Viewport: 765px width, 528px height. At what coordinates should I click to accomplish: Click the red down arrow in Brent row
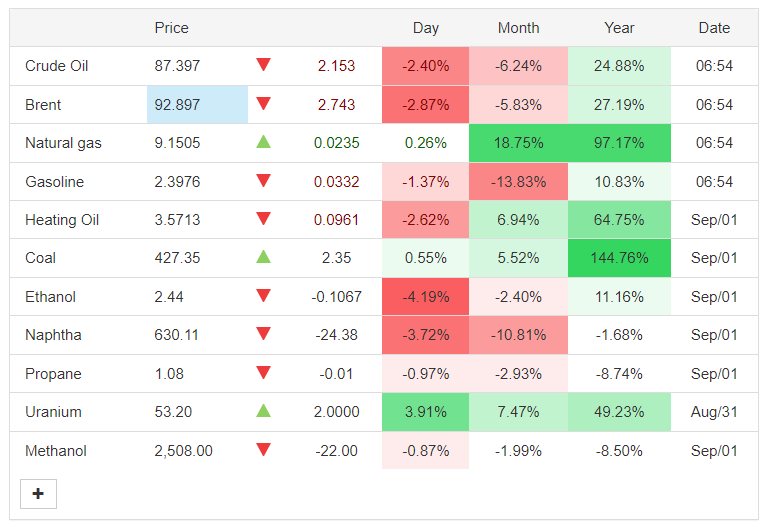263,103
